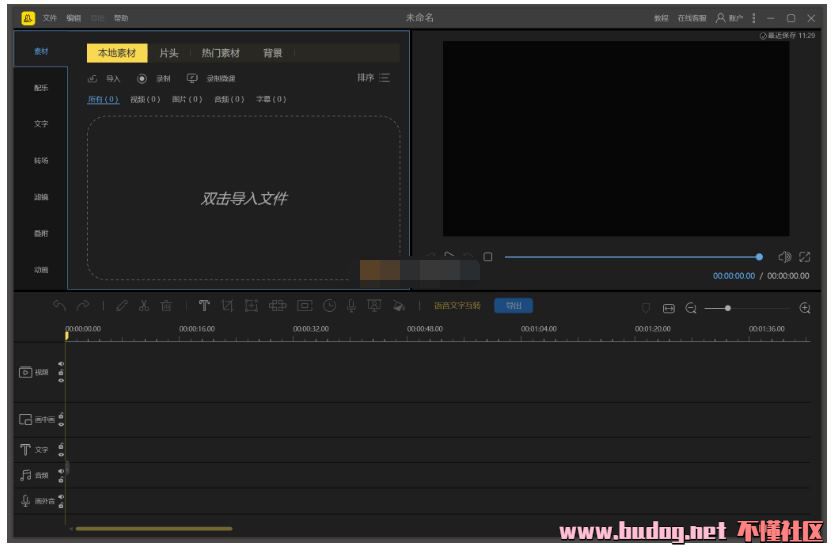Image resolution: width=833 pixels, height=552 pixels.
Task: Filter media by 视频 (0)
Action: (x=145, y=99)
